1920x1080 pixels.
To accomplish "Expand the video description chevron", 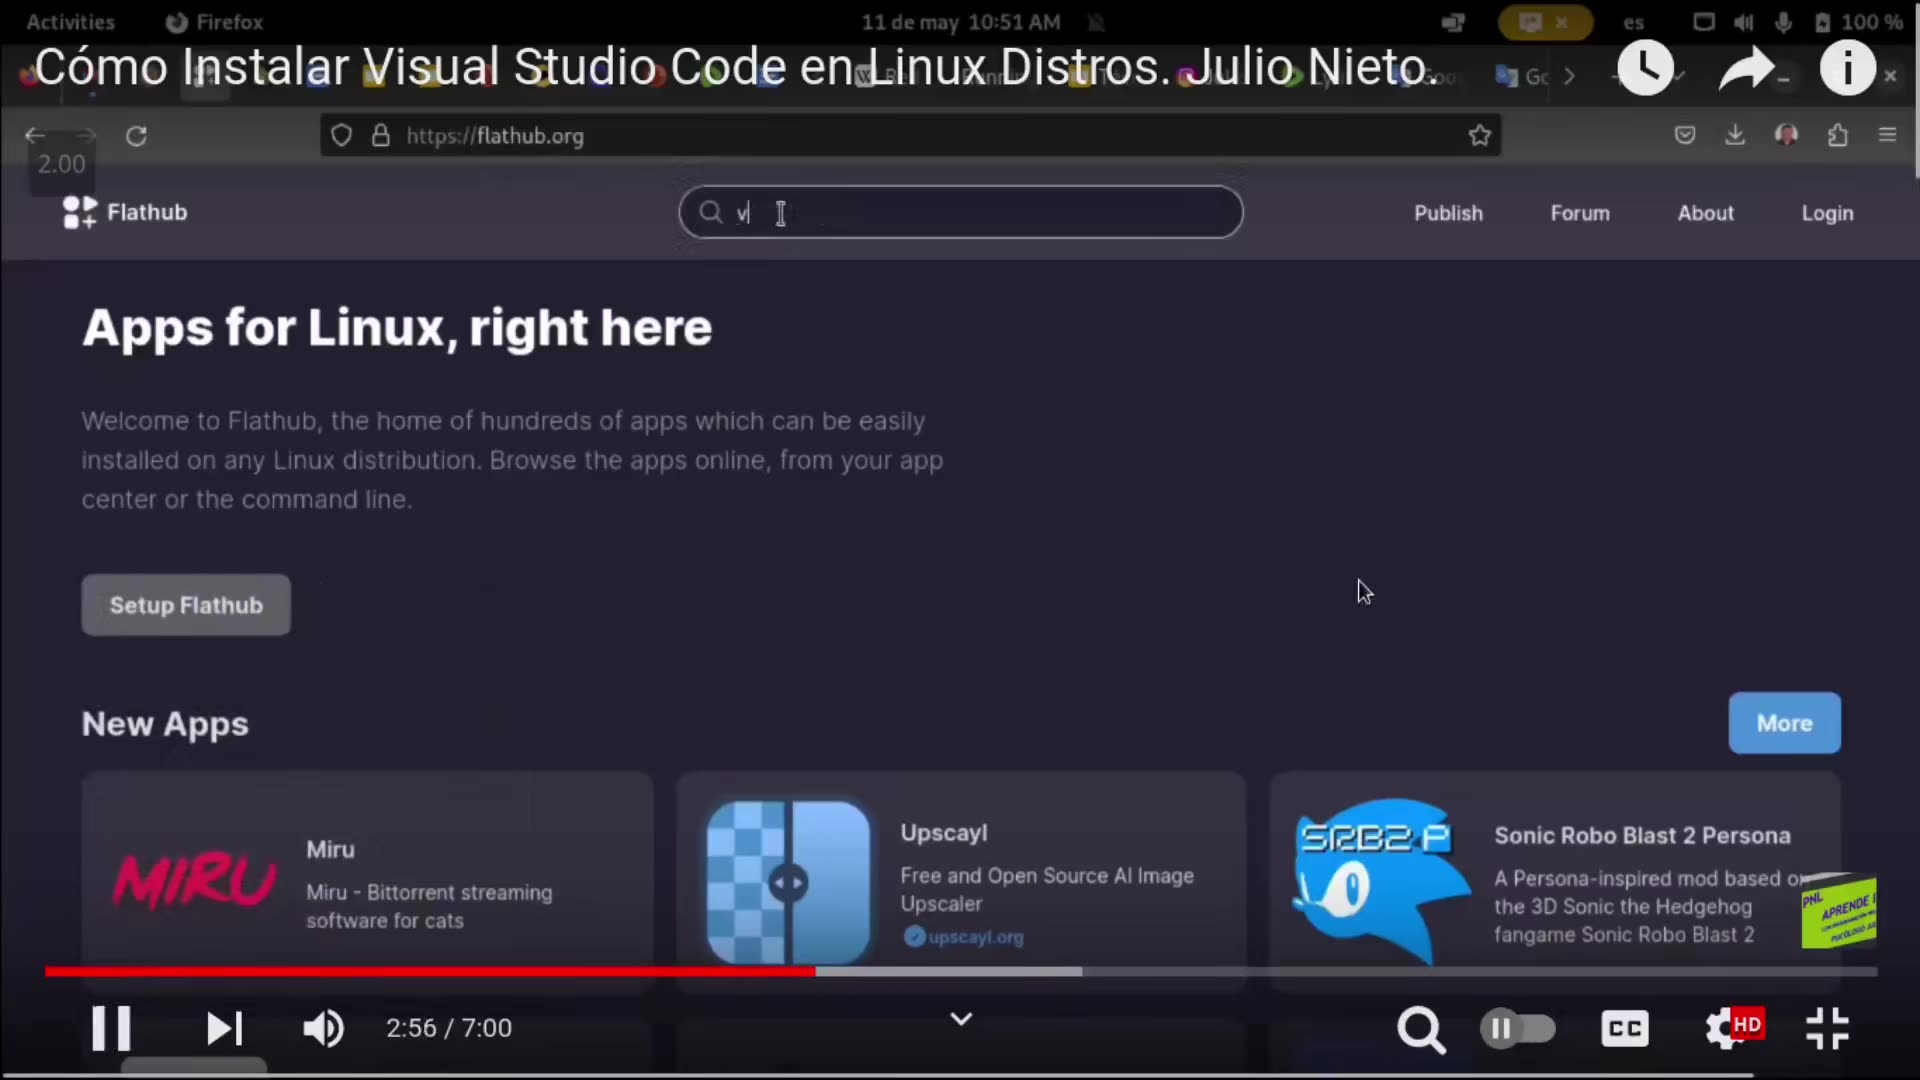I will (x=960, y=1018).
